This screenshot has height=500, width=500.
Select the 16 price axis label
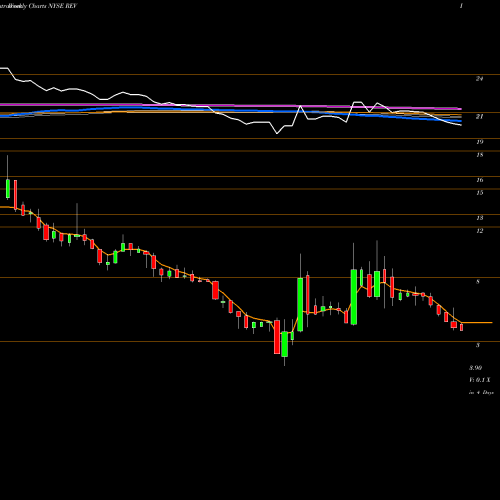tap(479, 180)
